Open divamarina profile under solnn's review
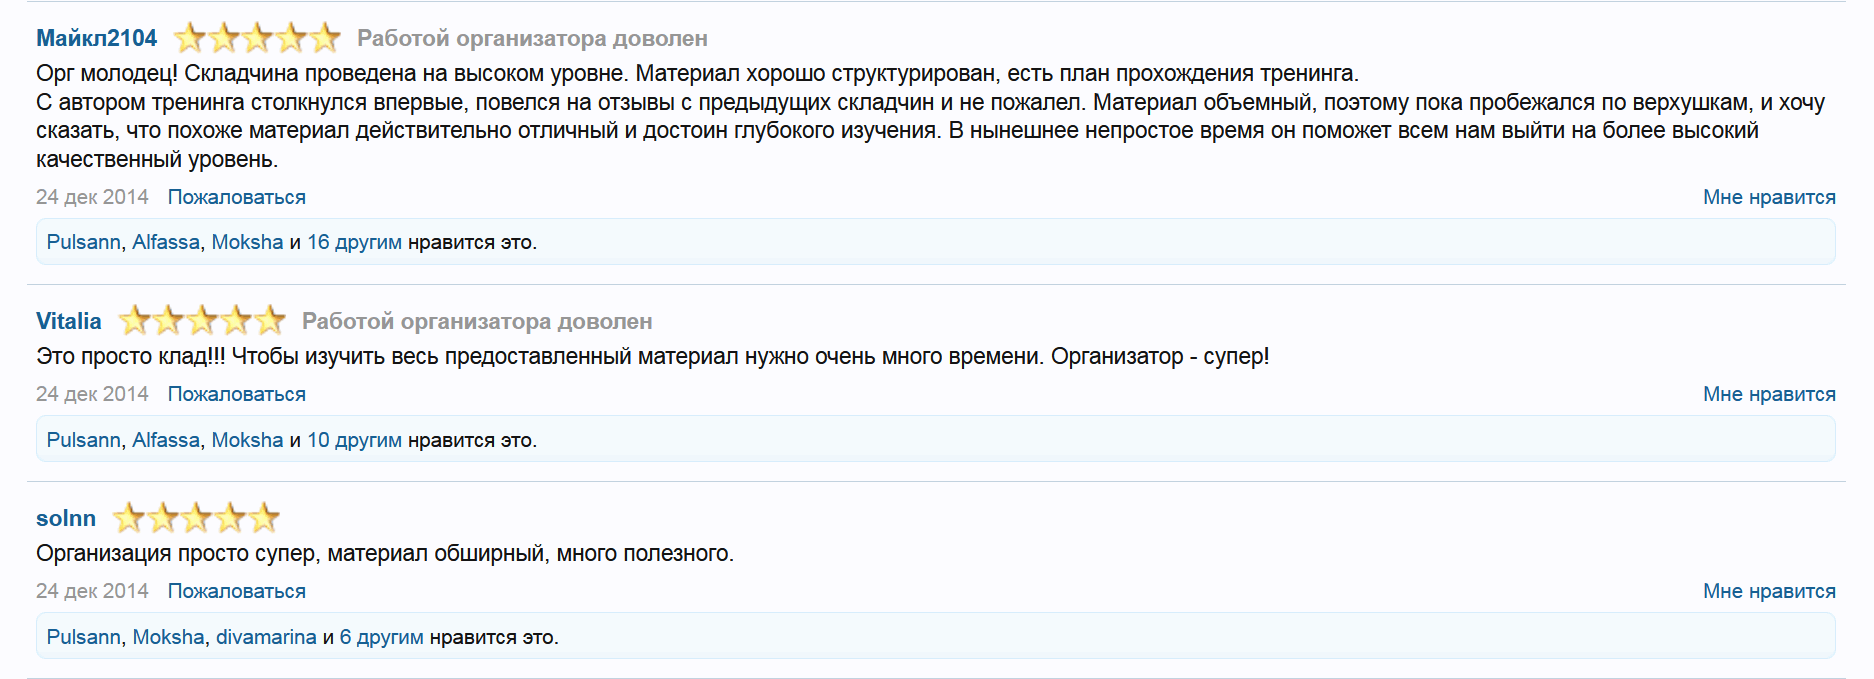 [x=266, y=637]
